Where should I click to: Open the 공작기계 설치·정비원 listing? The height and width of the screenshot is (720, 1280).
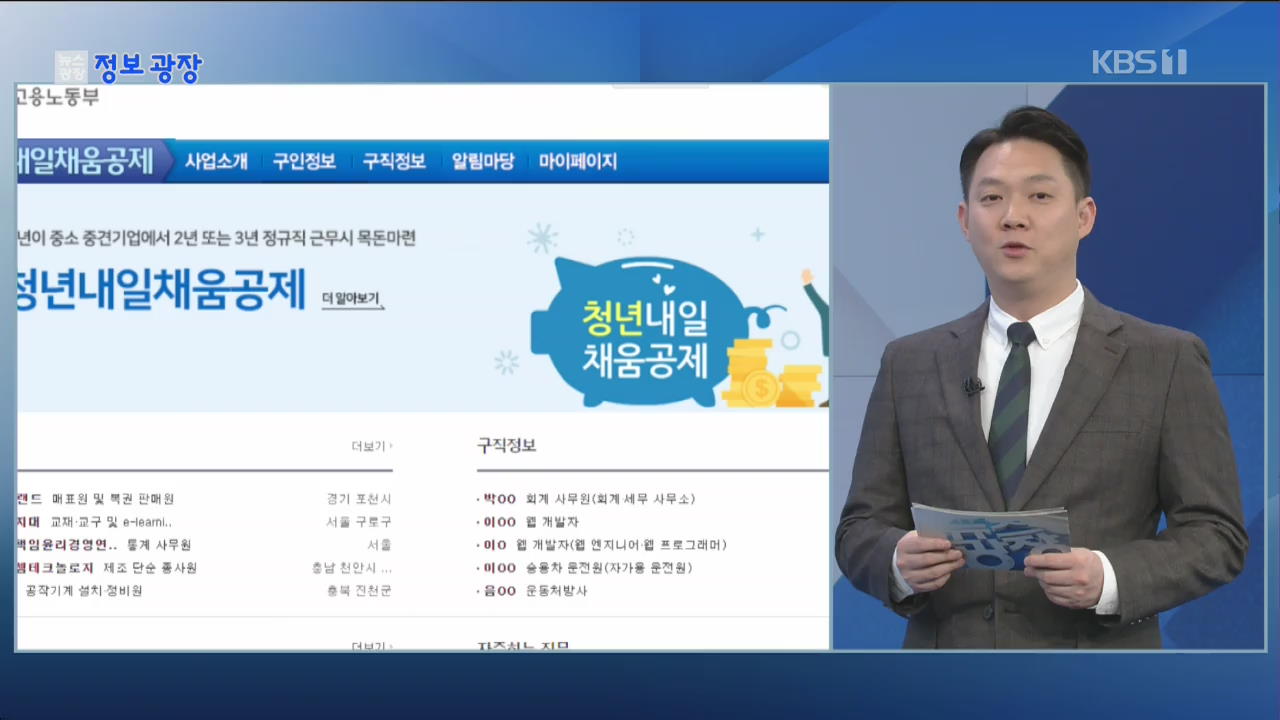coord(84,591)
